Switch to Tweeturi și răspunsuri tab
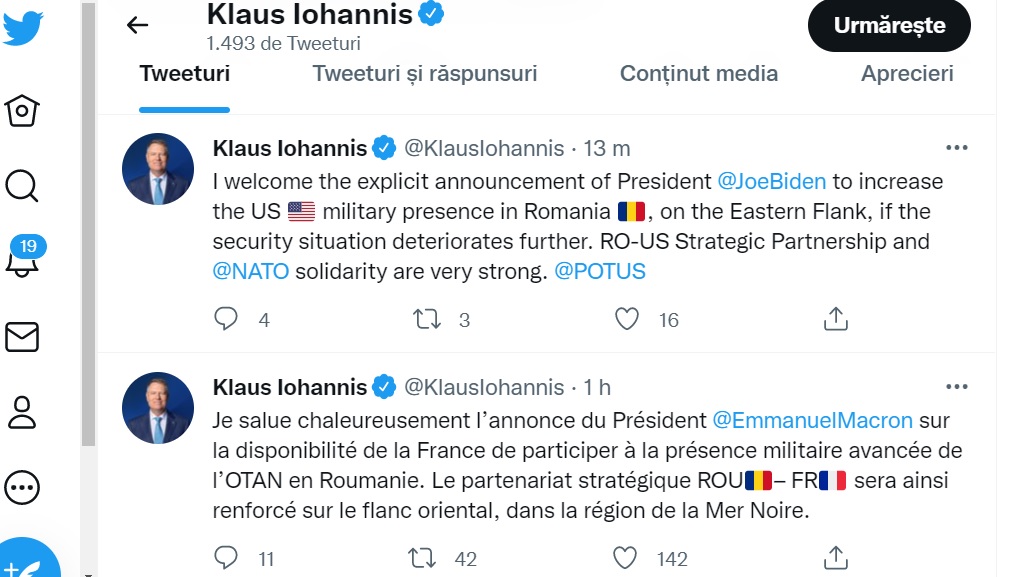 pyautogui.click(x=425, y=73)
